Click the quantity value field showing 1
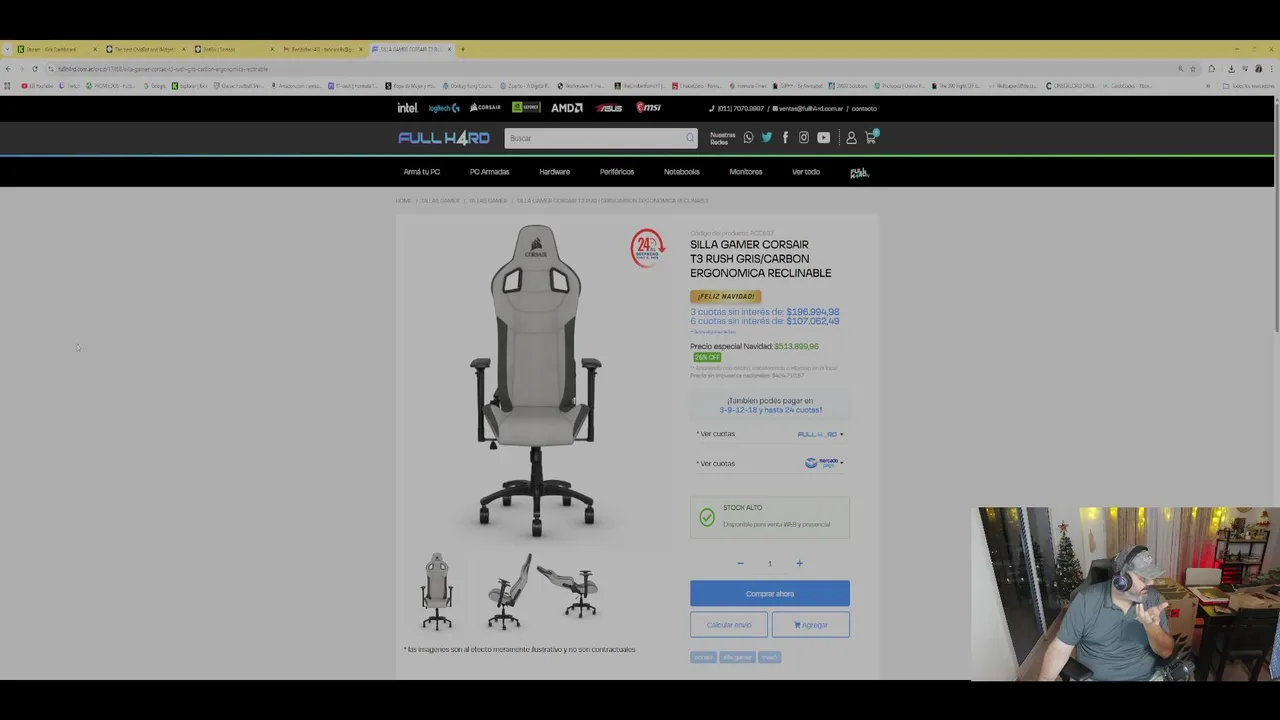 point(770,563)
